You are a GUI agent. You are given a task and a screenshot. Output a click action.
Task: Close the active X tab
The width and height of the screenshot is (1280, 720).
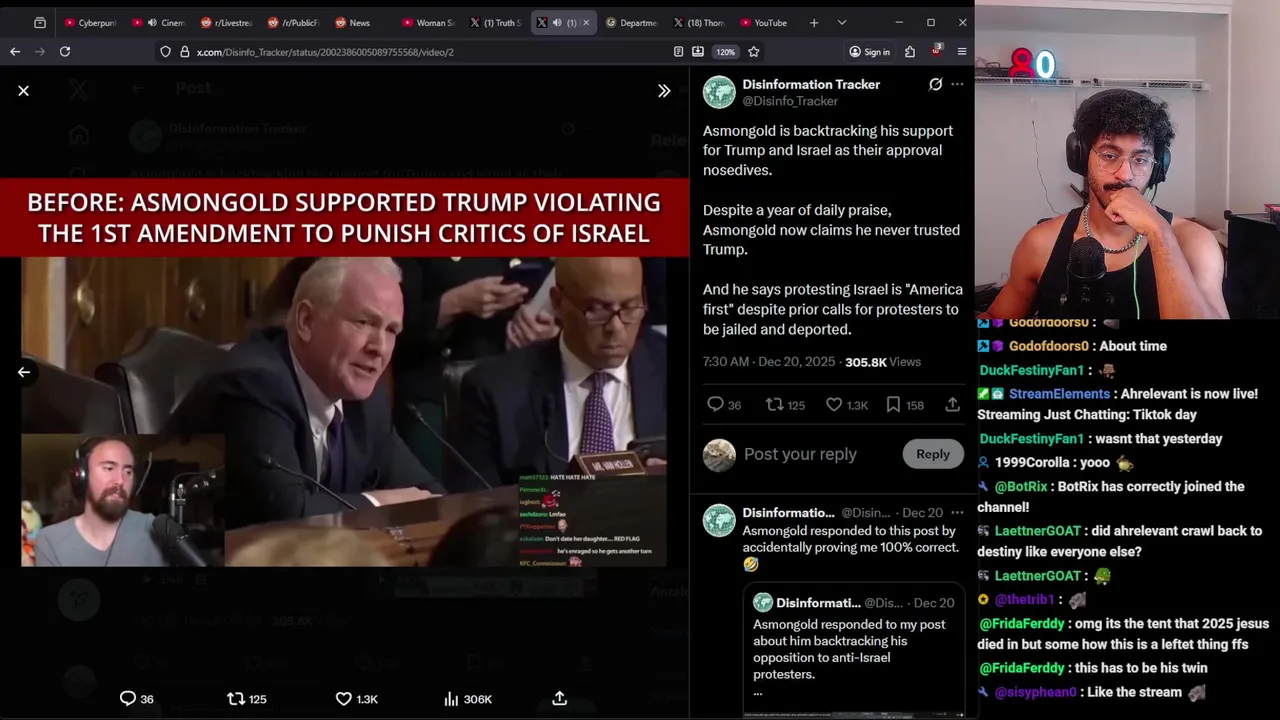pyautogui.click(x=586, y=22)
